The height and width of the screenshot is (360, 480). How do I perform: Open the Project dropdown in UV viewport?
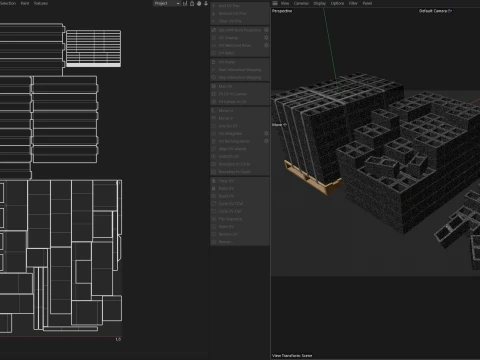167,3
